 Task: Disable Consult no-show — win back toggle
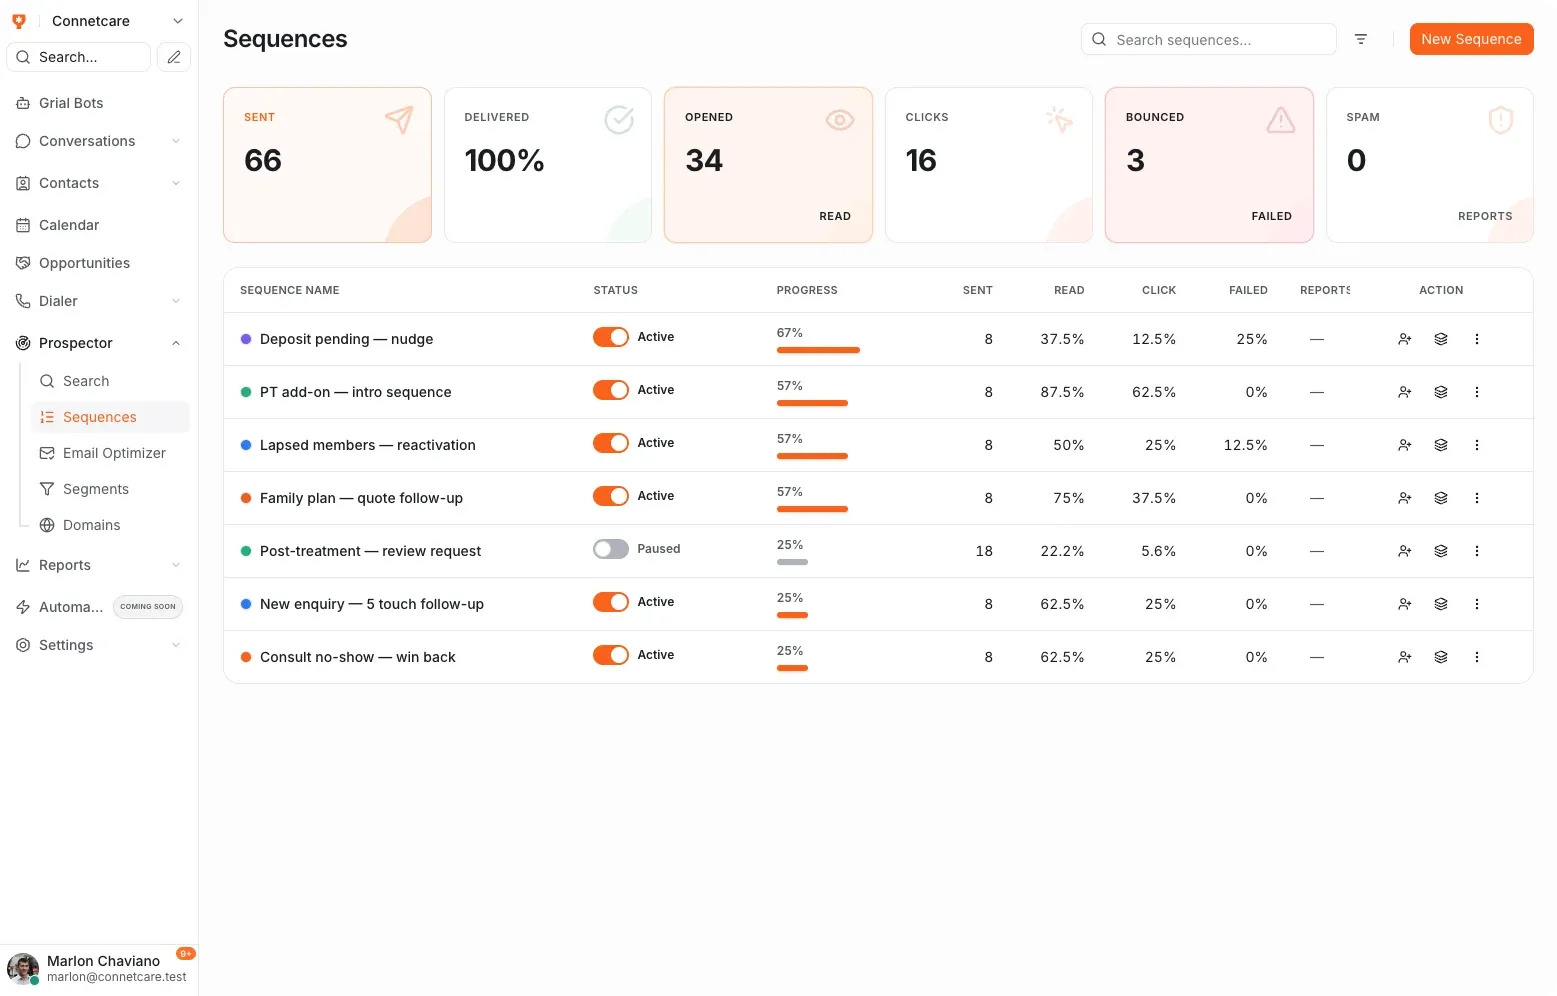611,655
